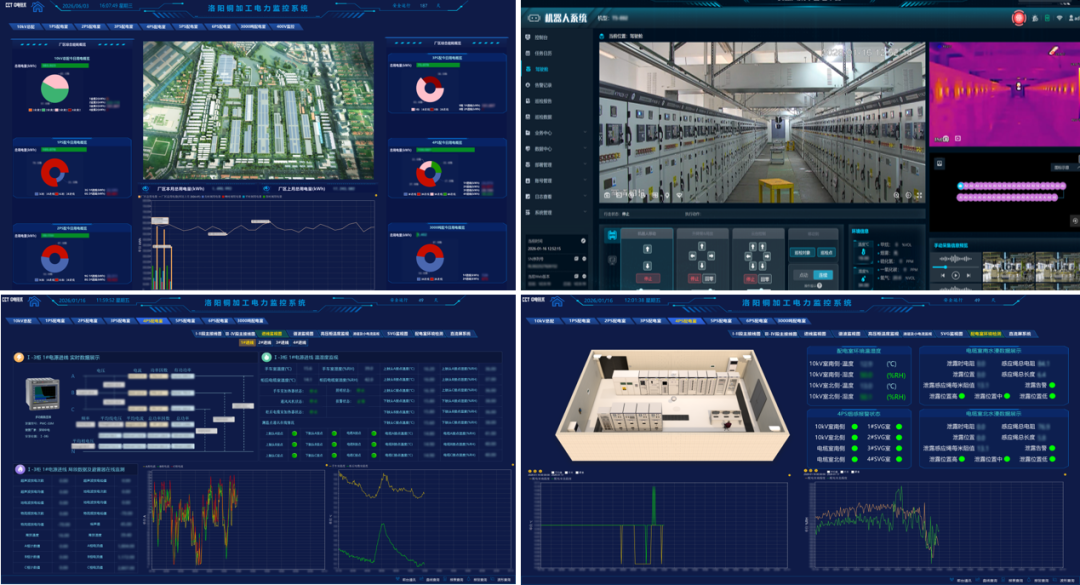Switch robot control to 连续 mode
The height and width of the screenshot is (585, 1080).
(x=822, y=275)
